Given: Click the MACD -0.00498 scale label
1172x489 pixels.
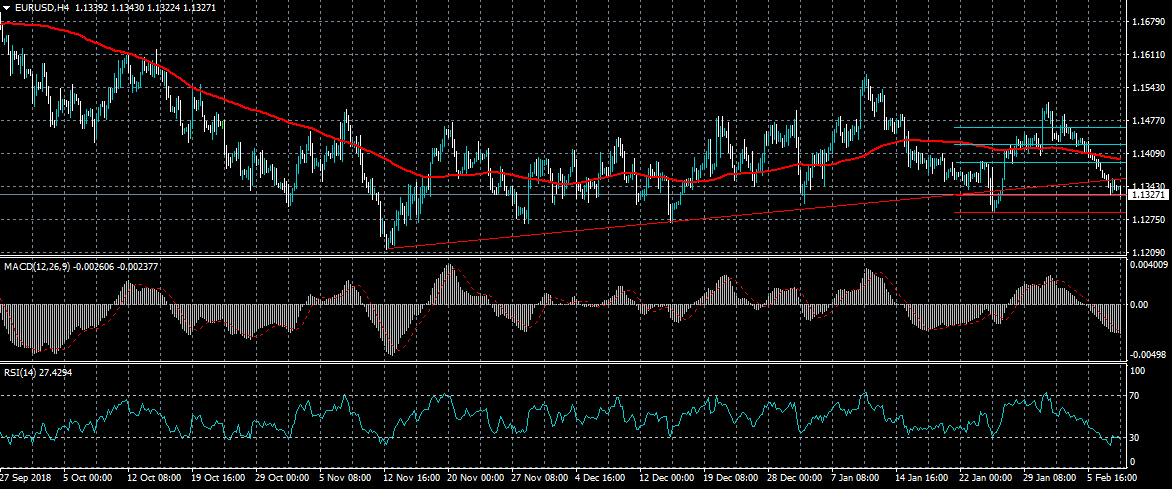Looking at the screenshot, I should [x=1147, y=354].
